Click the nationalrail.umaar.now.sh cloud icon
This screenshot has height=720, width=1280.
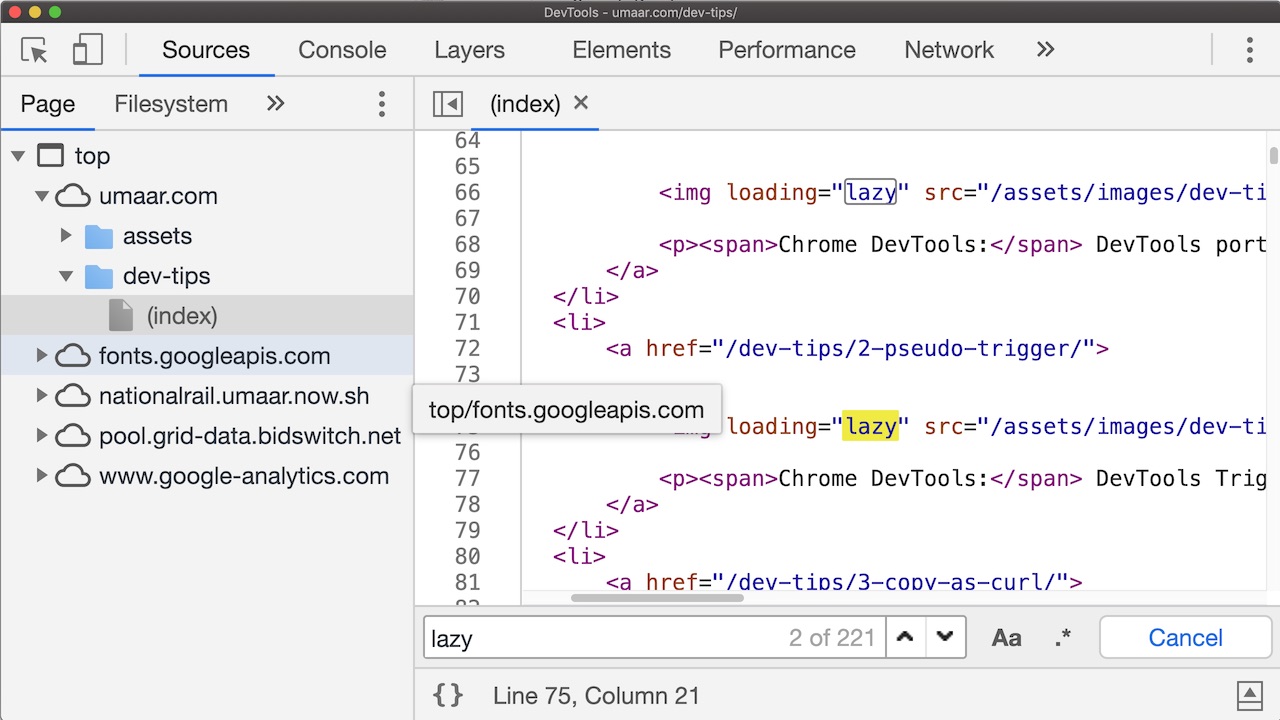[x=73, y=396]
